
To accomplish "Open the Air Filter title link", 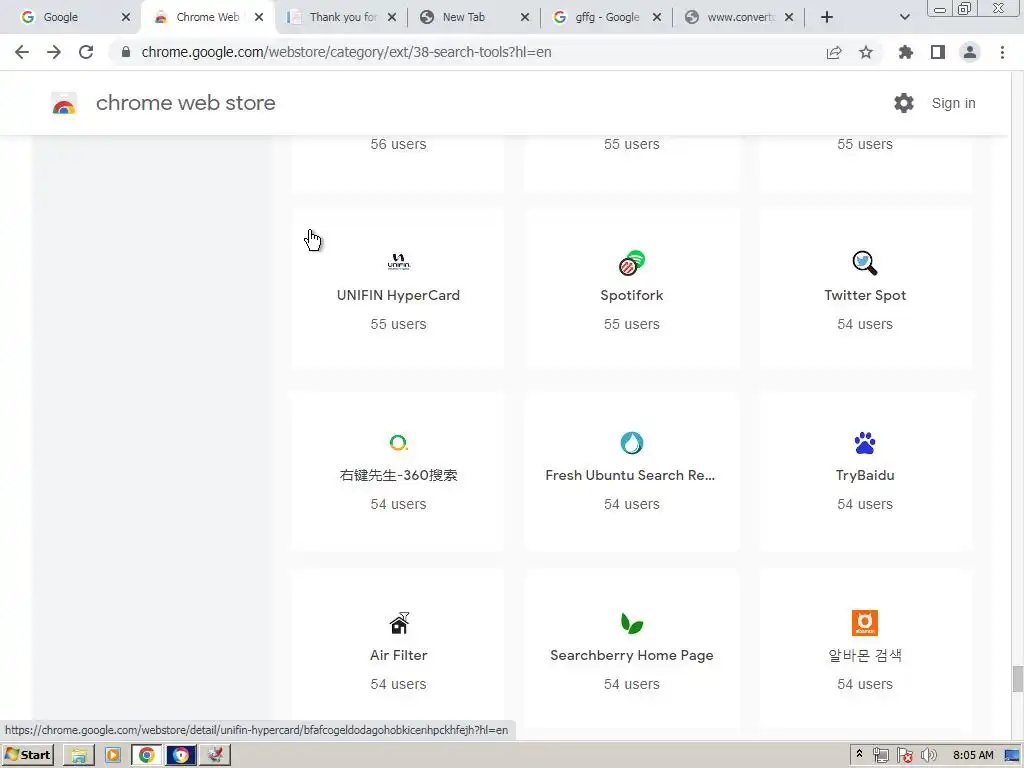I will [398, 655].
